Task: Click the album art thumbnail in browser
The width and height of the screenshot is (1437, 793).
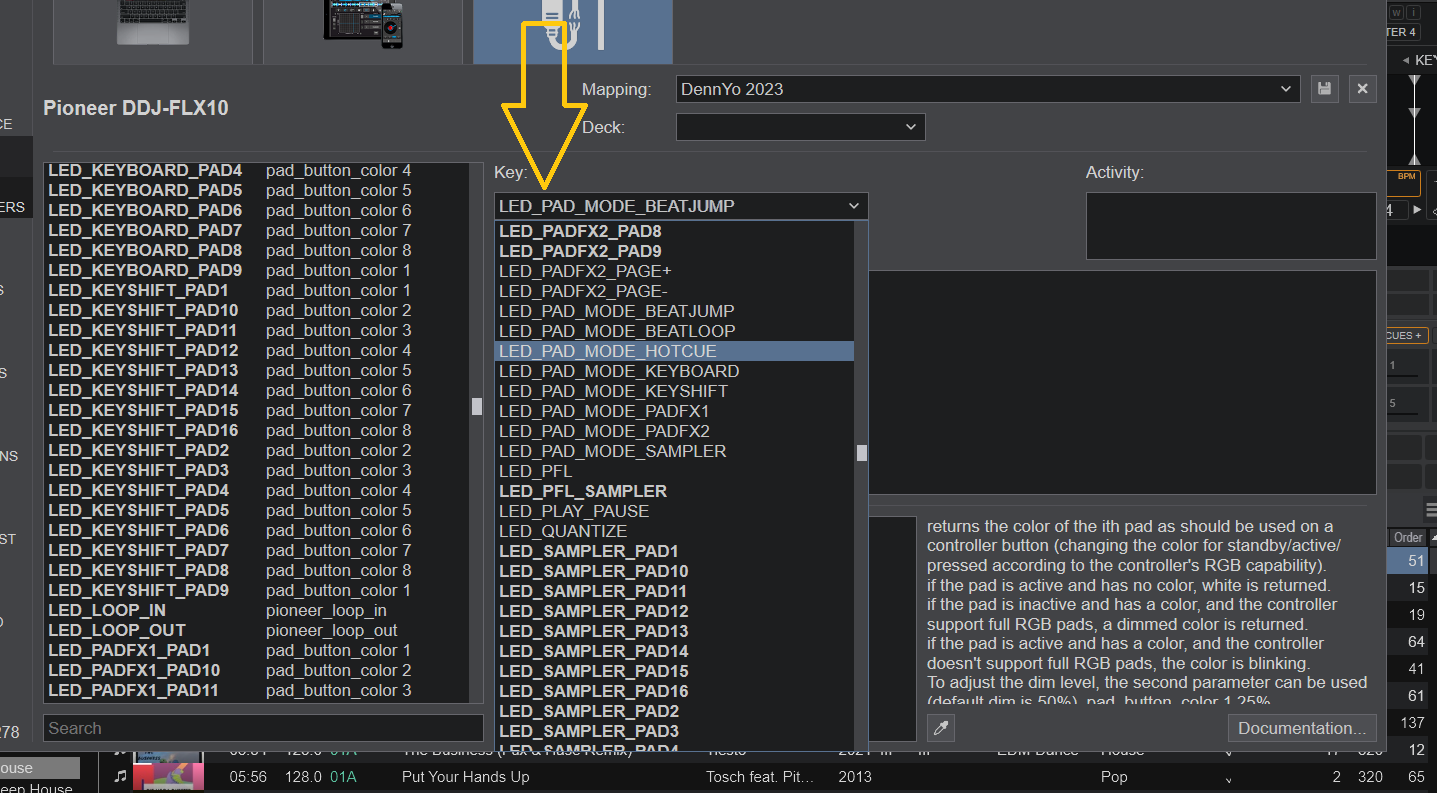Action: click(x=168, y=777)
